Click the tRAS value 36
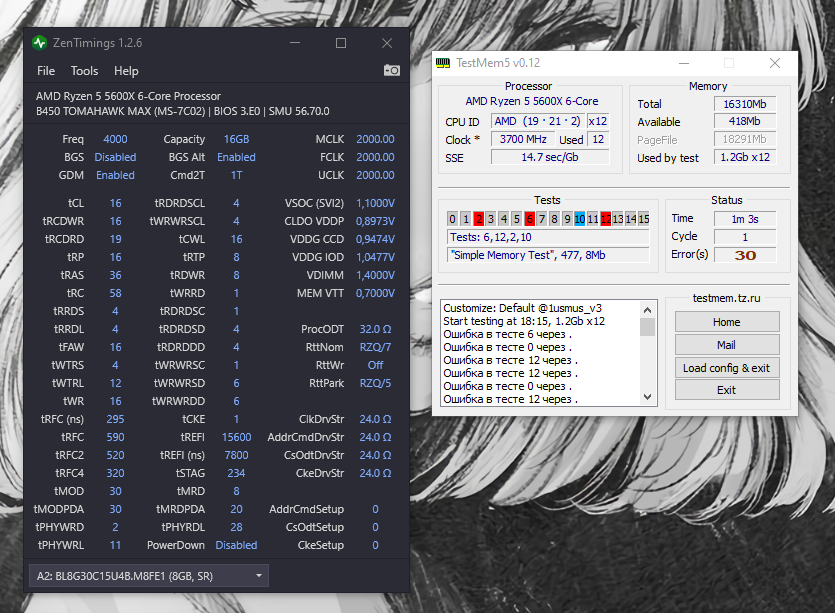835x613 pixels. pos(116,275)
